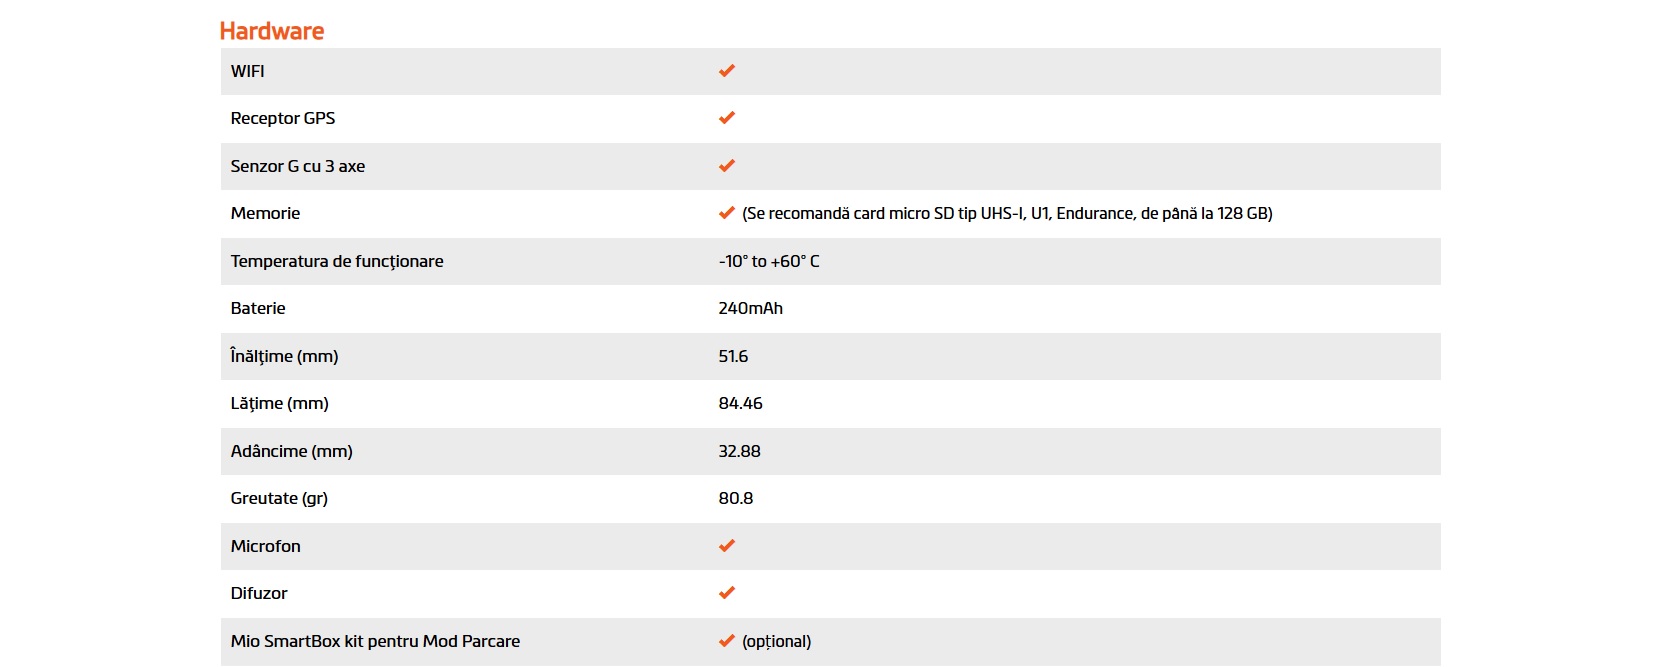Click the Memorie row checkmark icon
Viewport: 1661px width, 667px height.
point(727,213)
